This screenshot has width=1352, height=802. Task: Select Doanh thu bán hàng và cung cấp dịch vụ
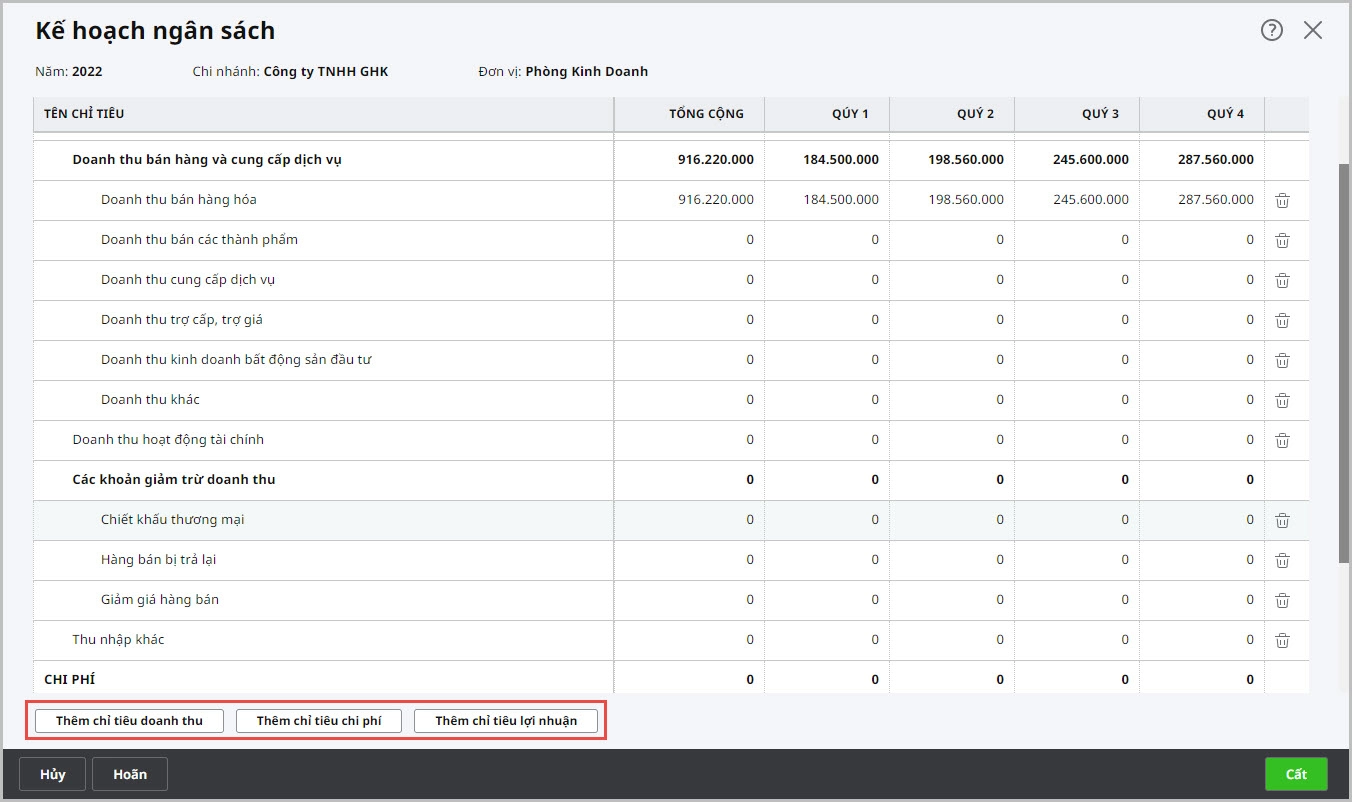(x=207, y=160)
